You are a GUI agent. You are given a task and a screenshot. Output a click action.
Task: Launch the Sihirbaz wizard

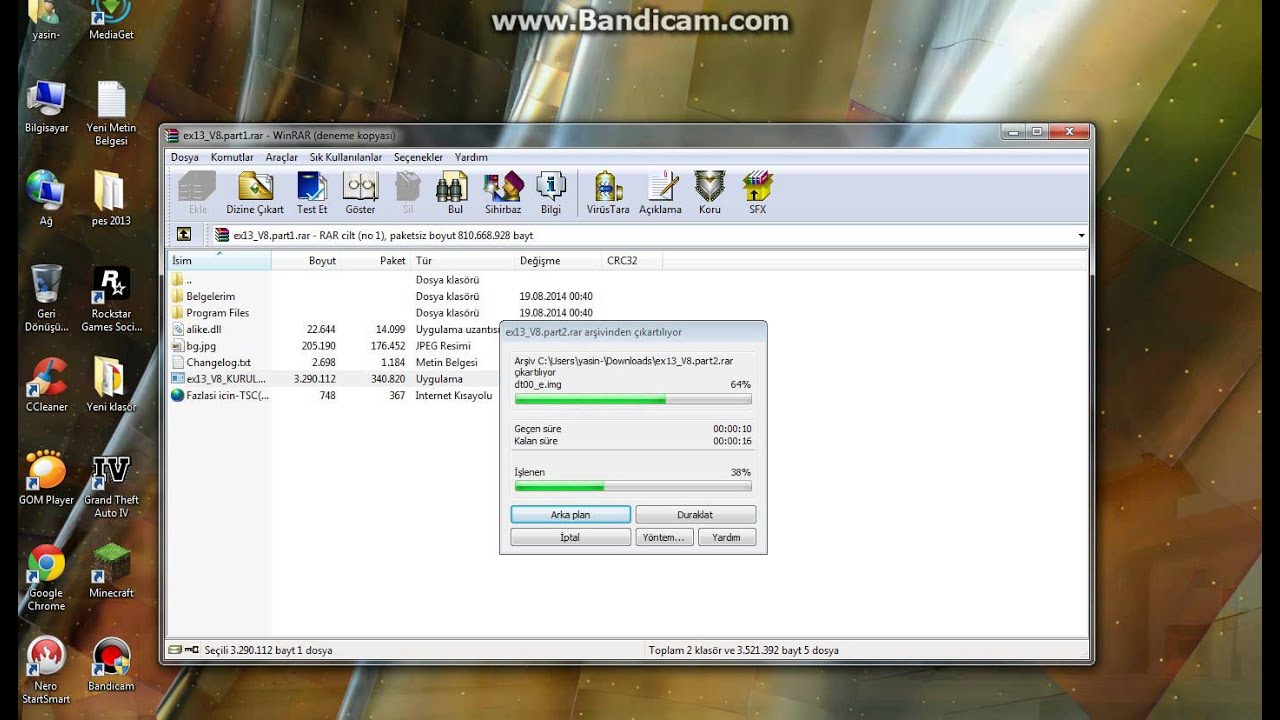pyautogui.click(x=503, y=193)
